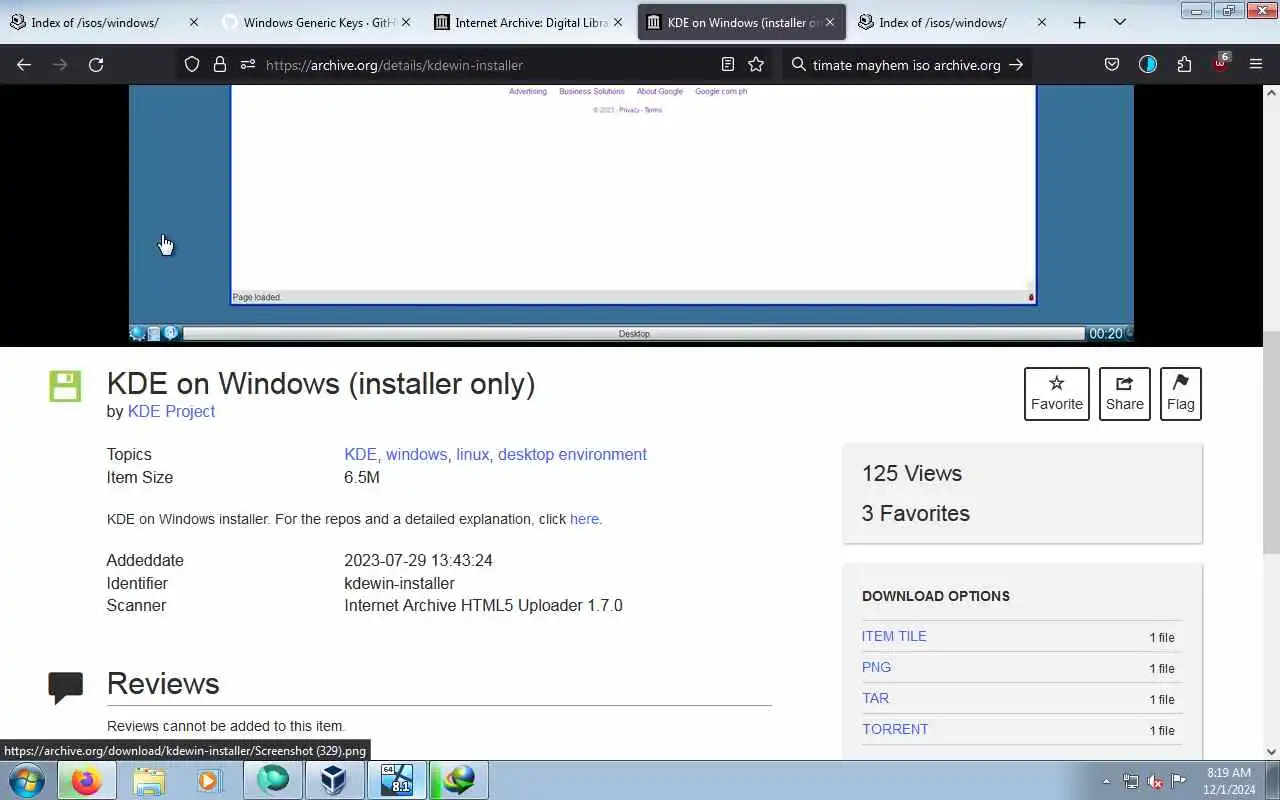Close the Windows Generic Keys tab
Image resolution: width=1280 pixels, height=800 pixels.
point(406,22)
